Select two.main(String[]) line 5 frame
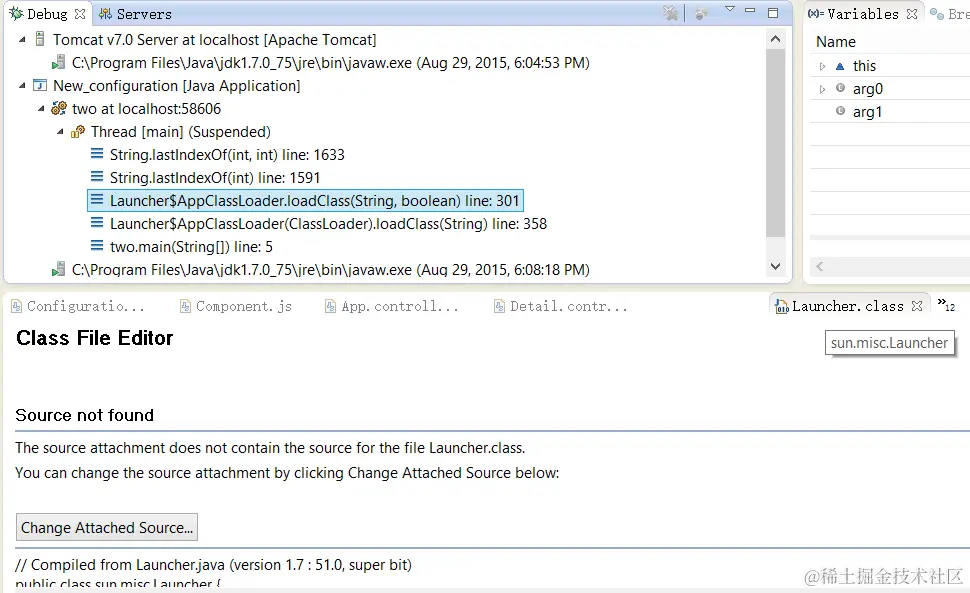The image size is (970, 593). (x=191, y=247)
